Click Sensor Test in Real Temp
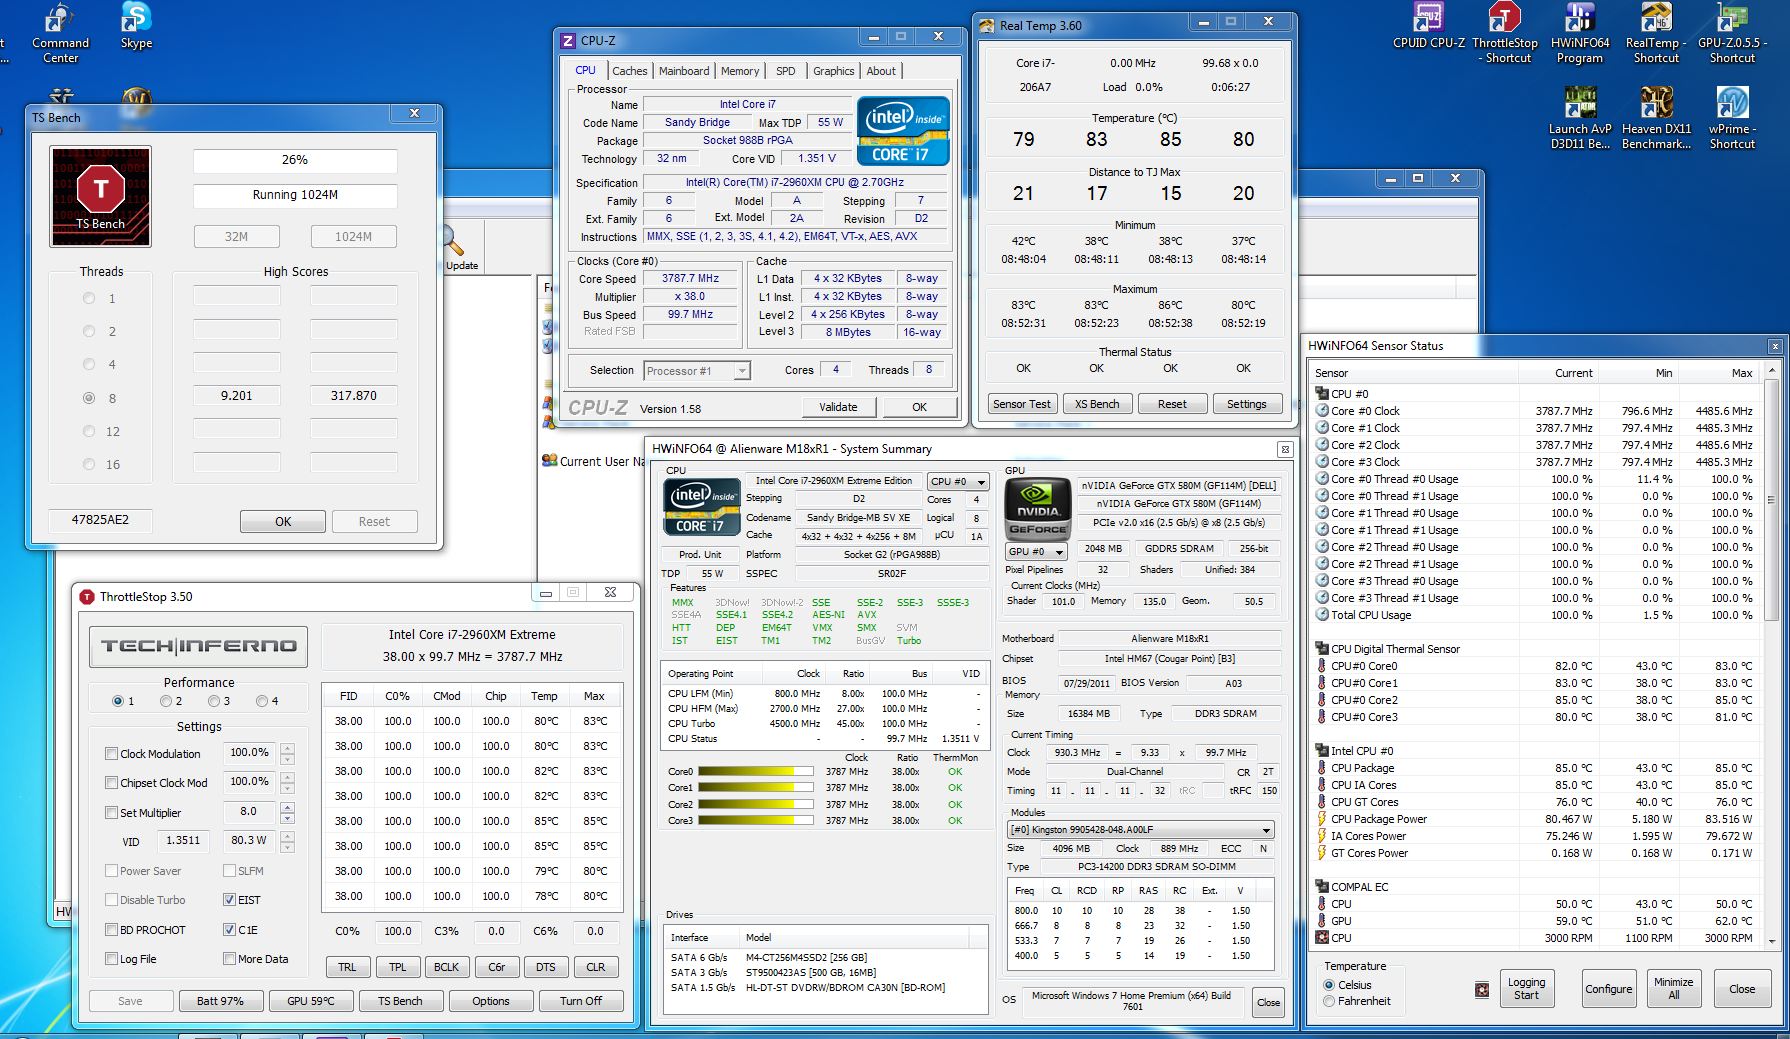This screenshot has height=1039, width=1790. tap(1021, 404)
